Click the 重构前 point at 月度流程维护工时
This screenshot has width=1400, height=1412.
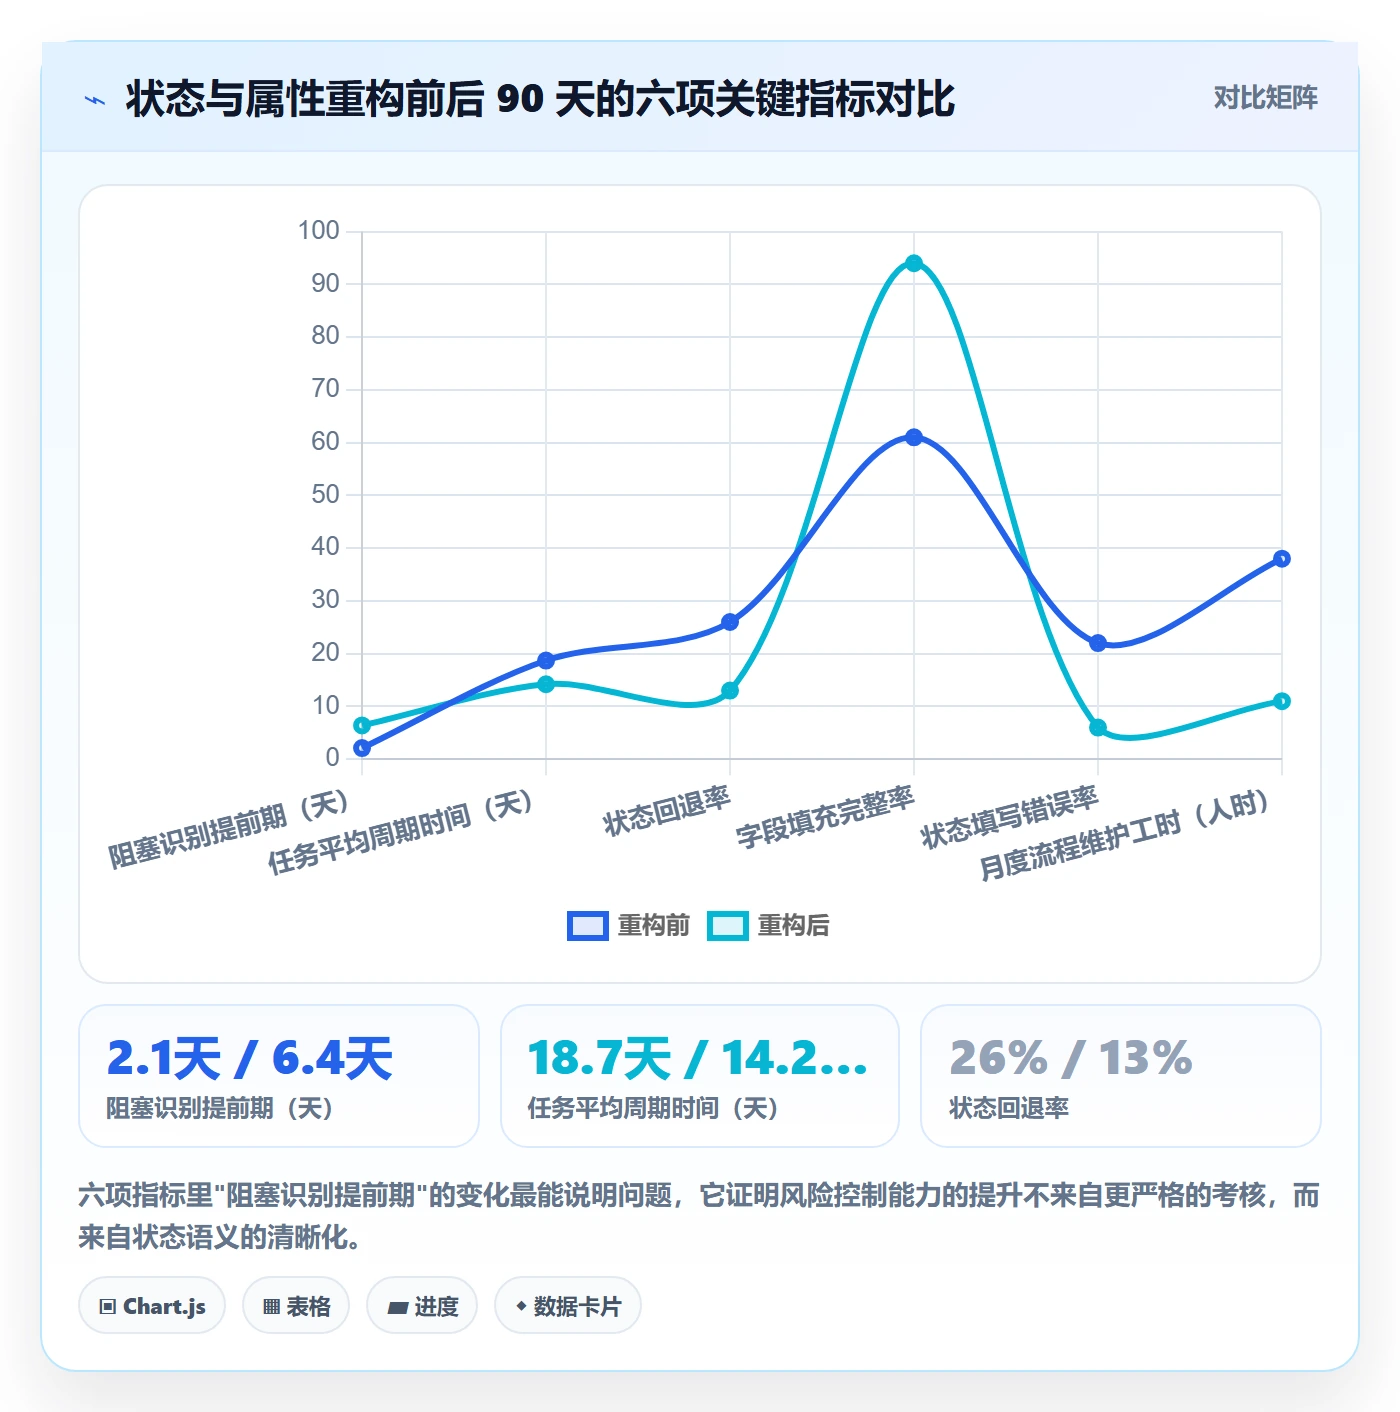[x=1282, y=558]
